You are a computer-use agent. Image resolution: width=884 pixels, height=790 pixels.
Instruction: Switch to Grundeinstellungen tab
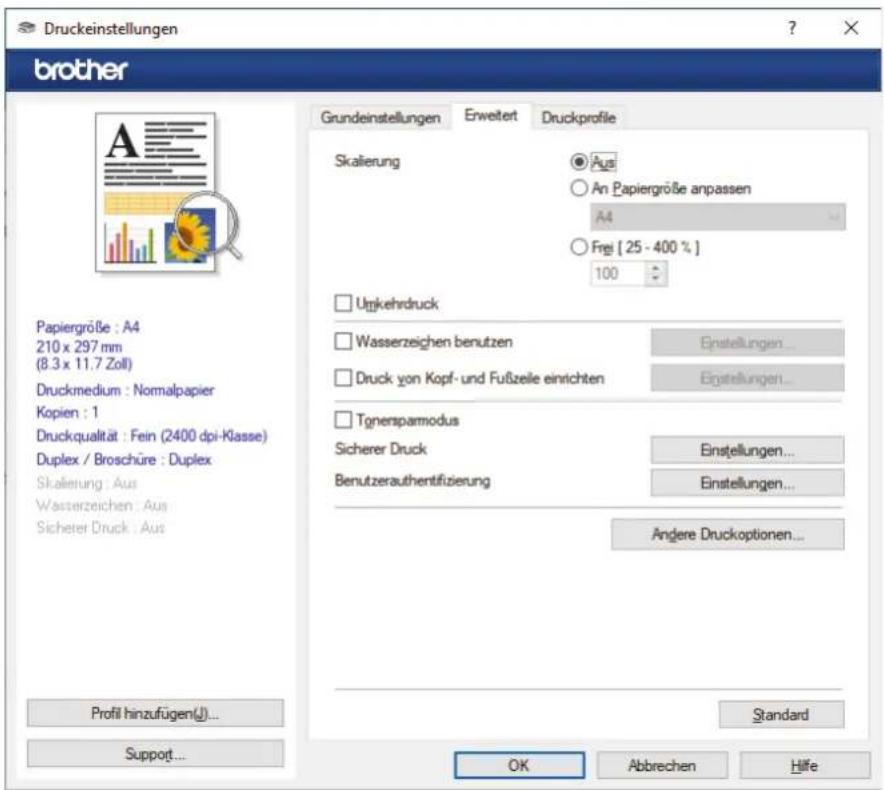380,117
